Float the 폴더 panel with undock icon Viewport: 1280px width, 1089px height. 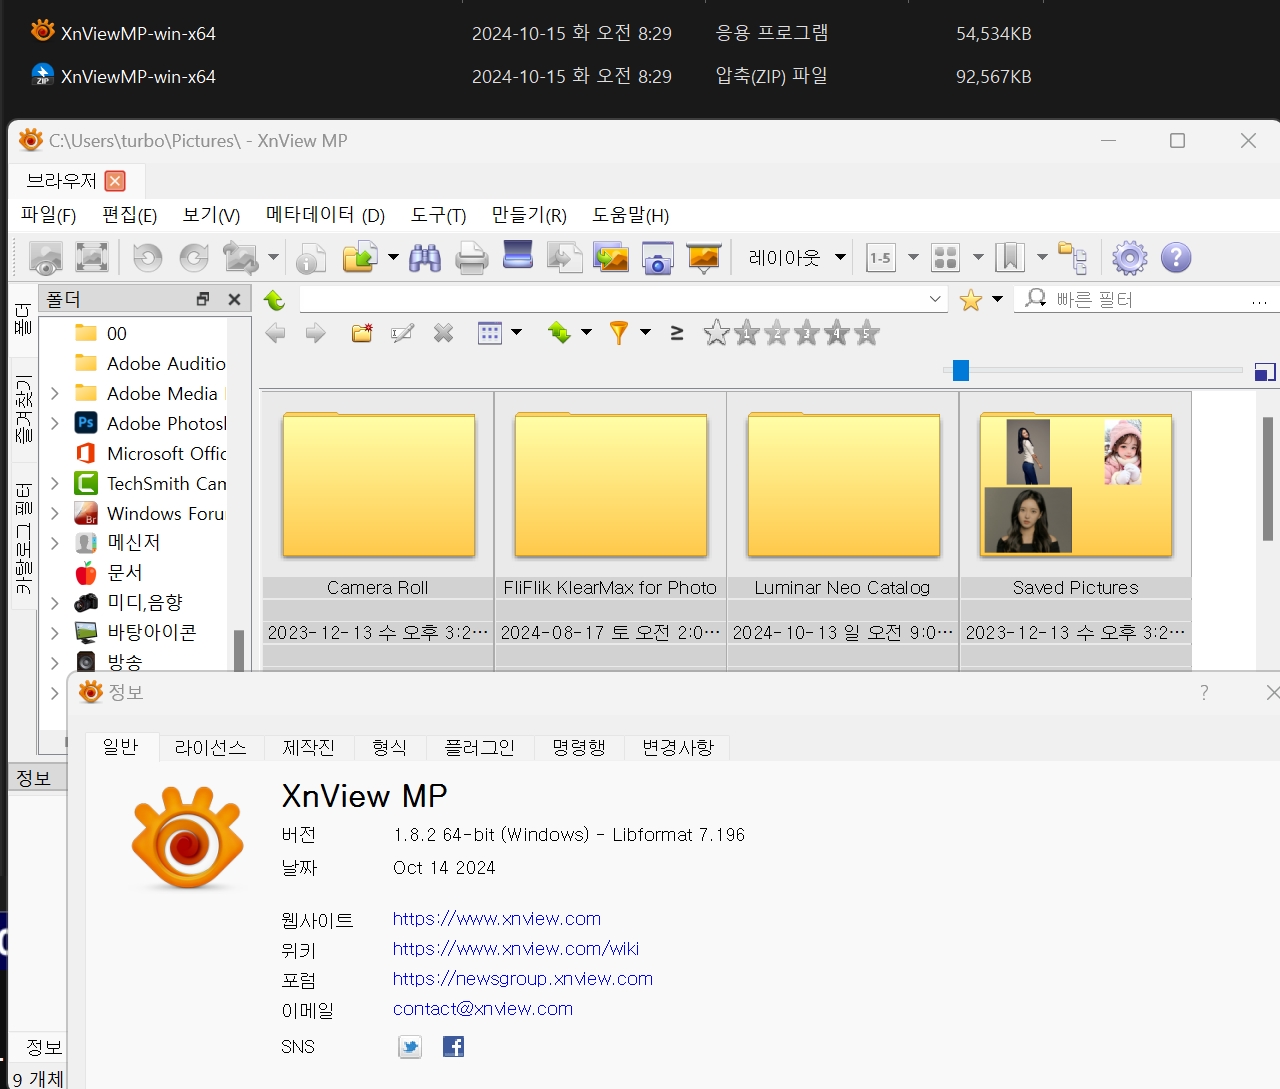(203, 299)
